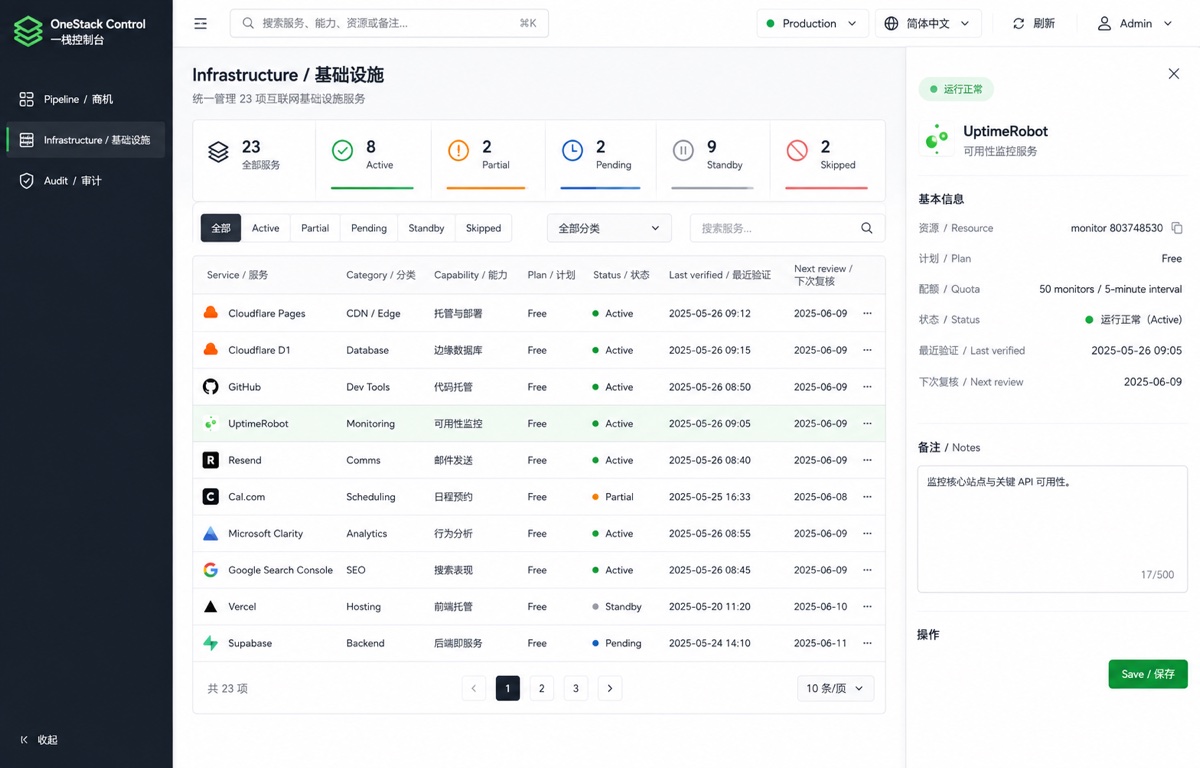1200x768 pixels.
Task: Open more actions for Cloudflare Pages row
Action: [x=867, y=313]
